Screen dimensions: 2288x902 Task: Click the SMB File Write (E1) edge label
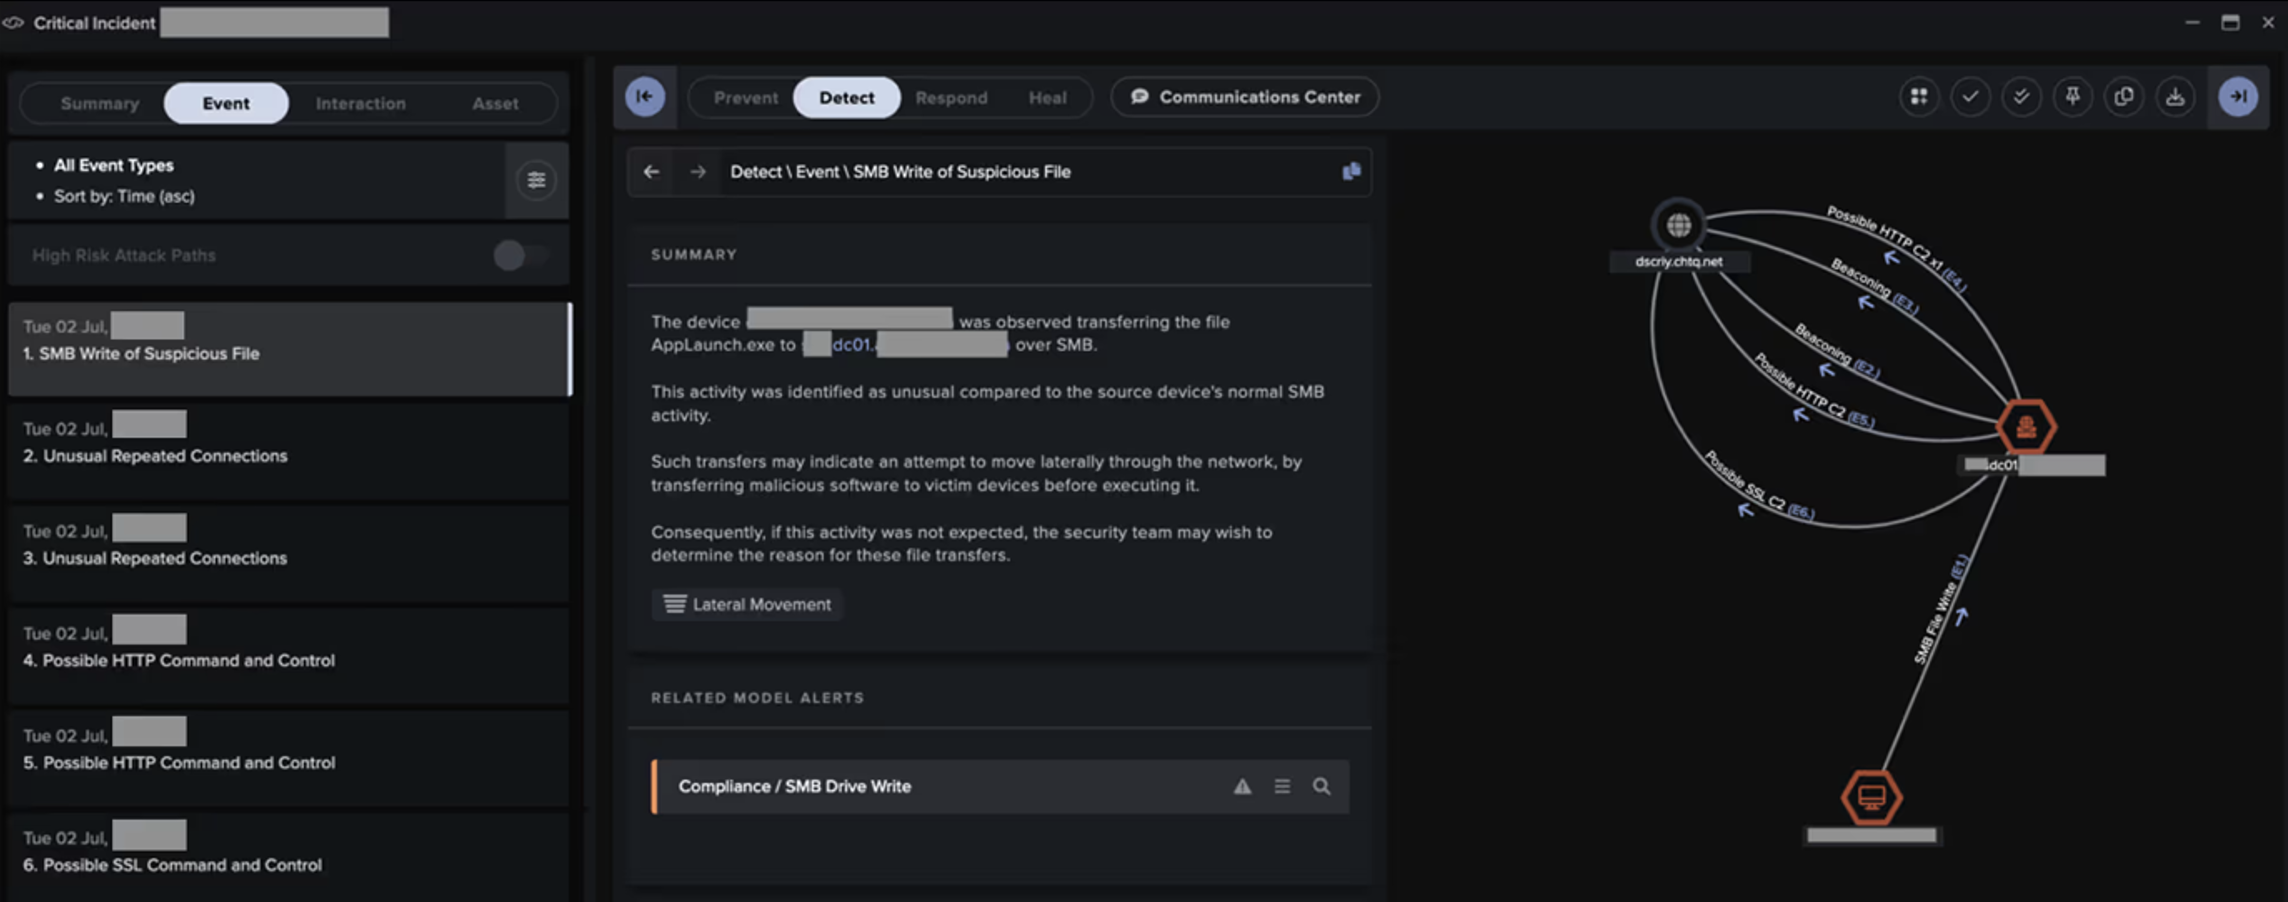[x=1941, y=609]
